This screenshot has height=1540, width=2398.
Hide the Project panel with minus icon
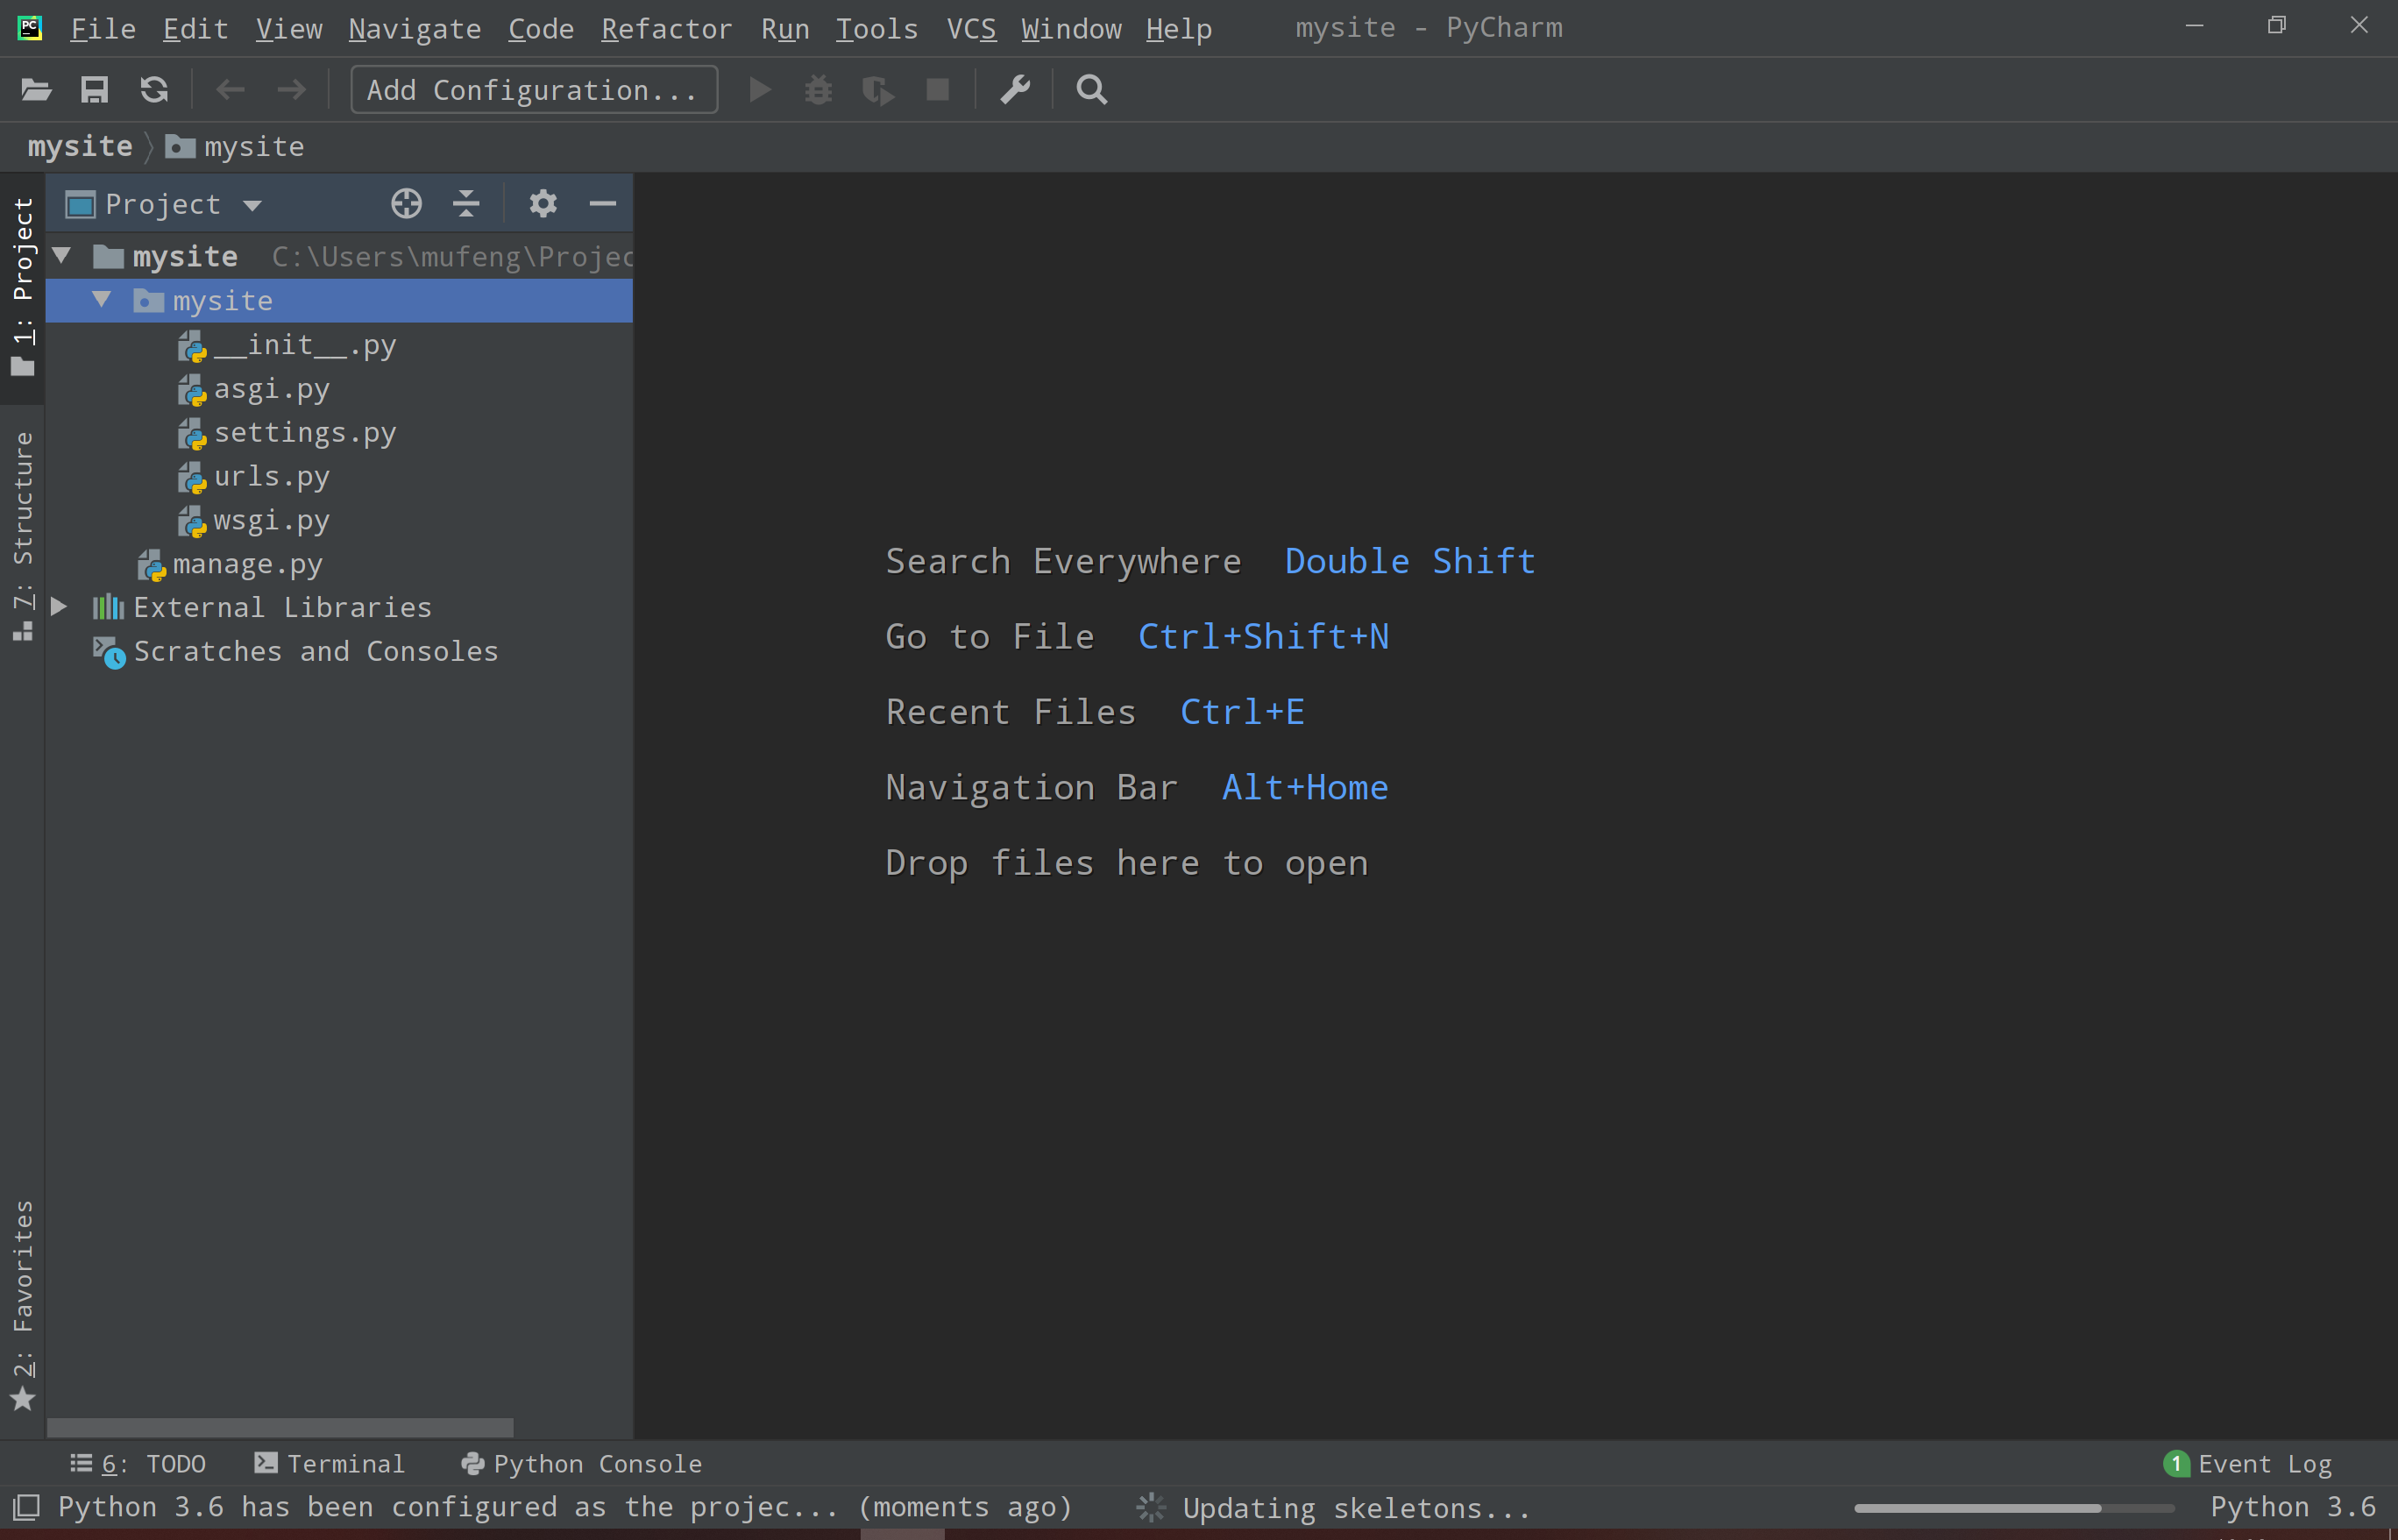click(x=603, y=204)
